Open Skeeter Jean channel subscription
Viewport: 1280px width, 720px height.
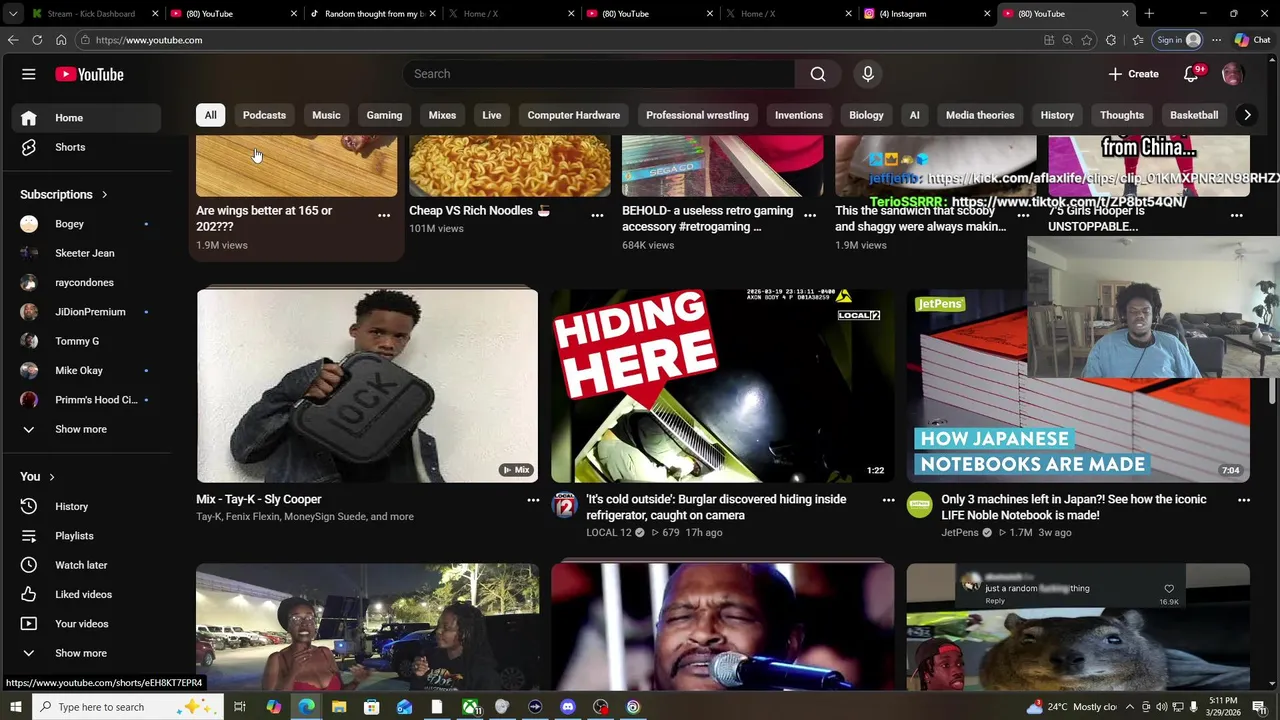pos(86,253)
